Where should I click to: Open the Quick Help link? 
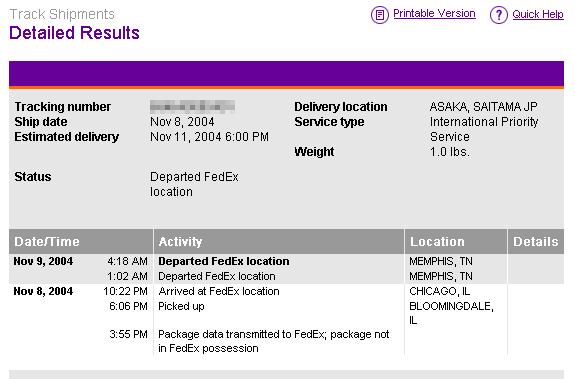point(538,14)
